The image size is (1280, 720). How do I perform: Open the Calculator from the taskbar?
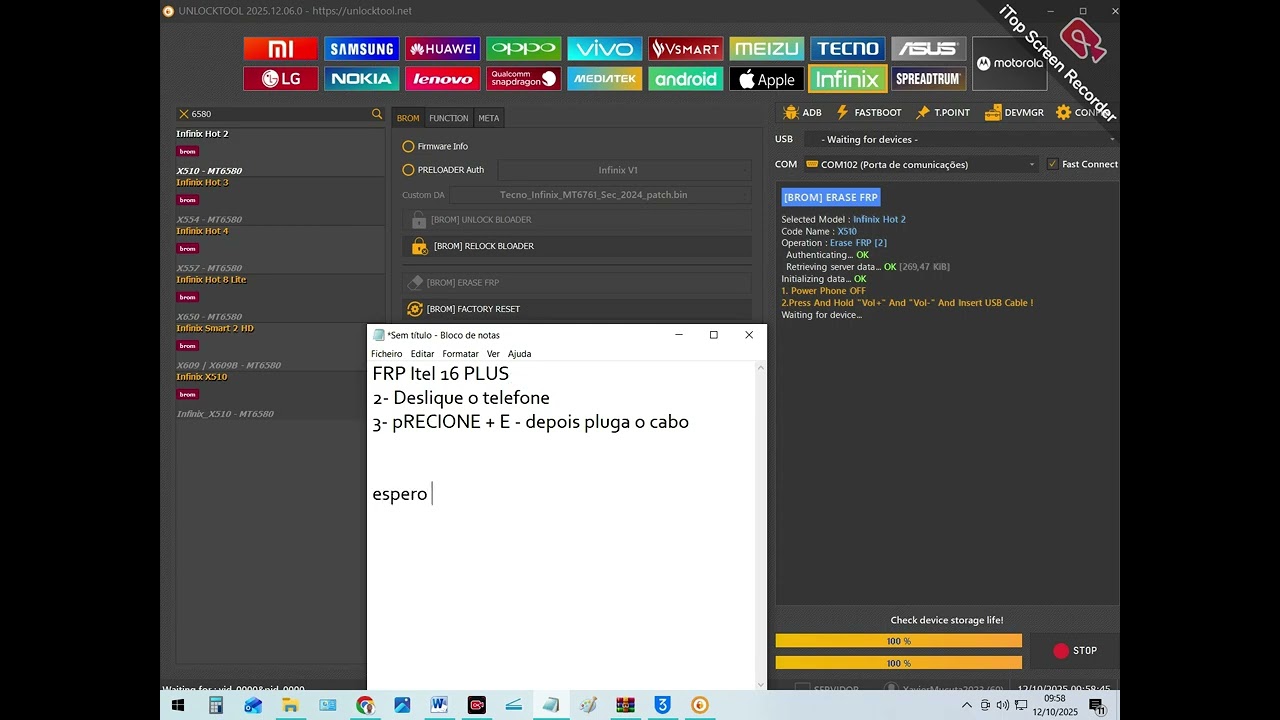(x=215, y=705)
